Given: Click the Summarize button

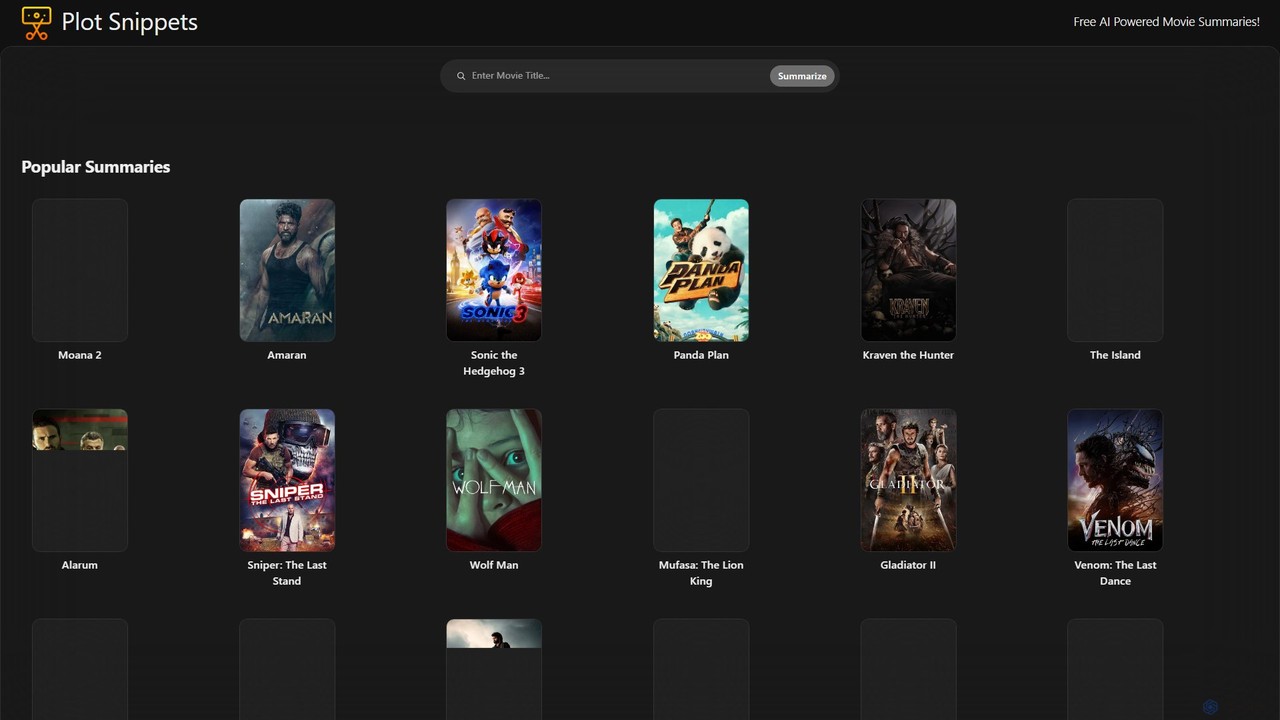Looking at the screenshot, I should tap(802, 76).
